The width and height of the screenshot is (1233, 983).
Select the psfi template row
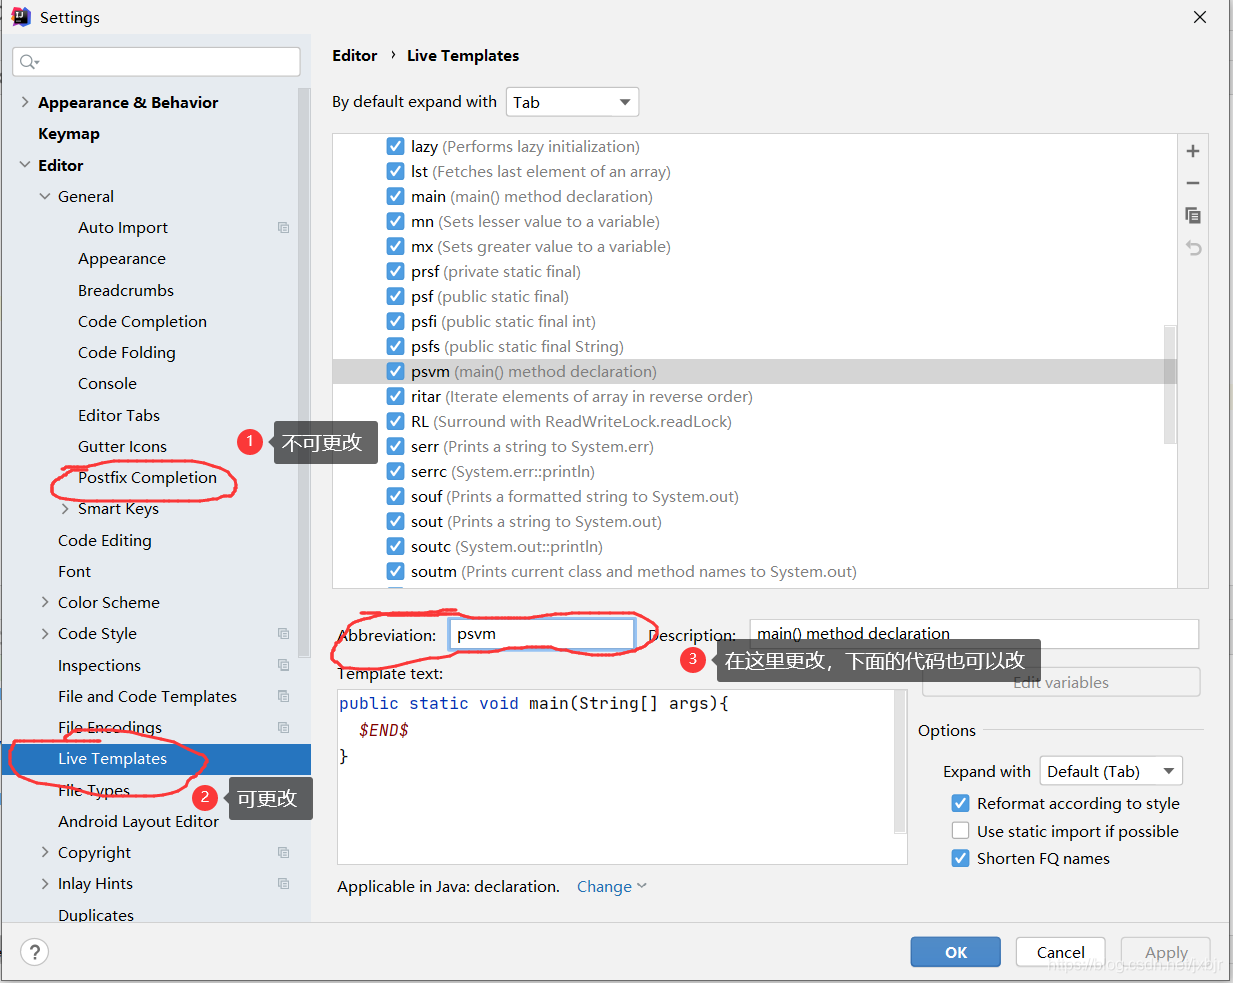[x=754, y=321]
